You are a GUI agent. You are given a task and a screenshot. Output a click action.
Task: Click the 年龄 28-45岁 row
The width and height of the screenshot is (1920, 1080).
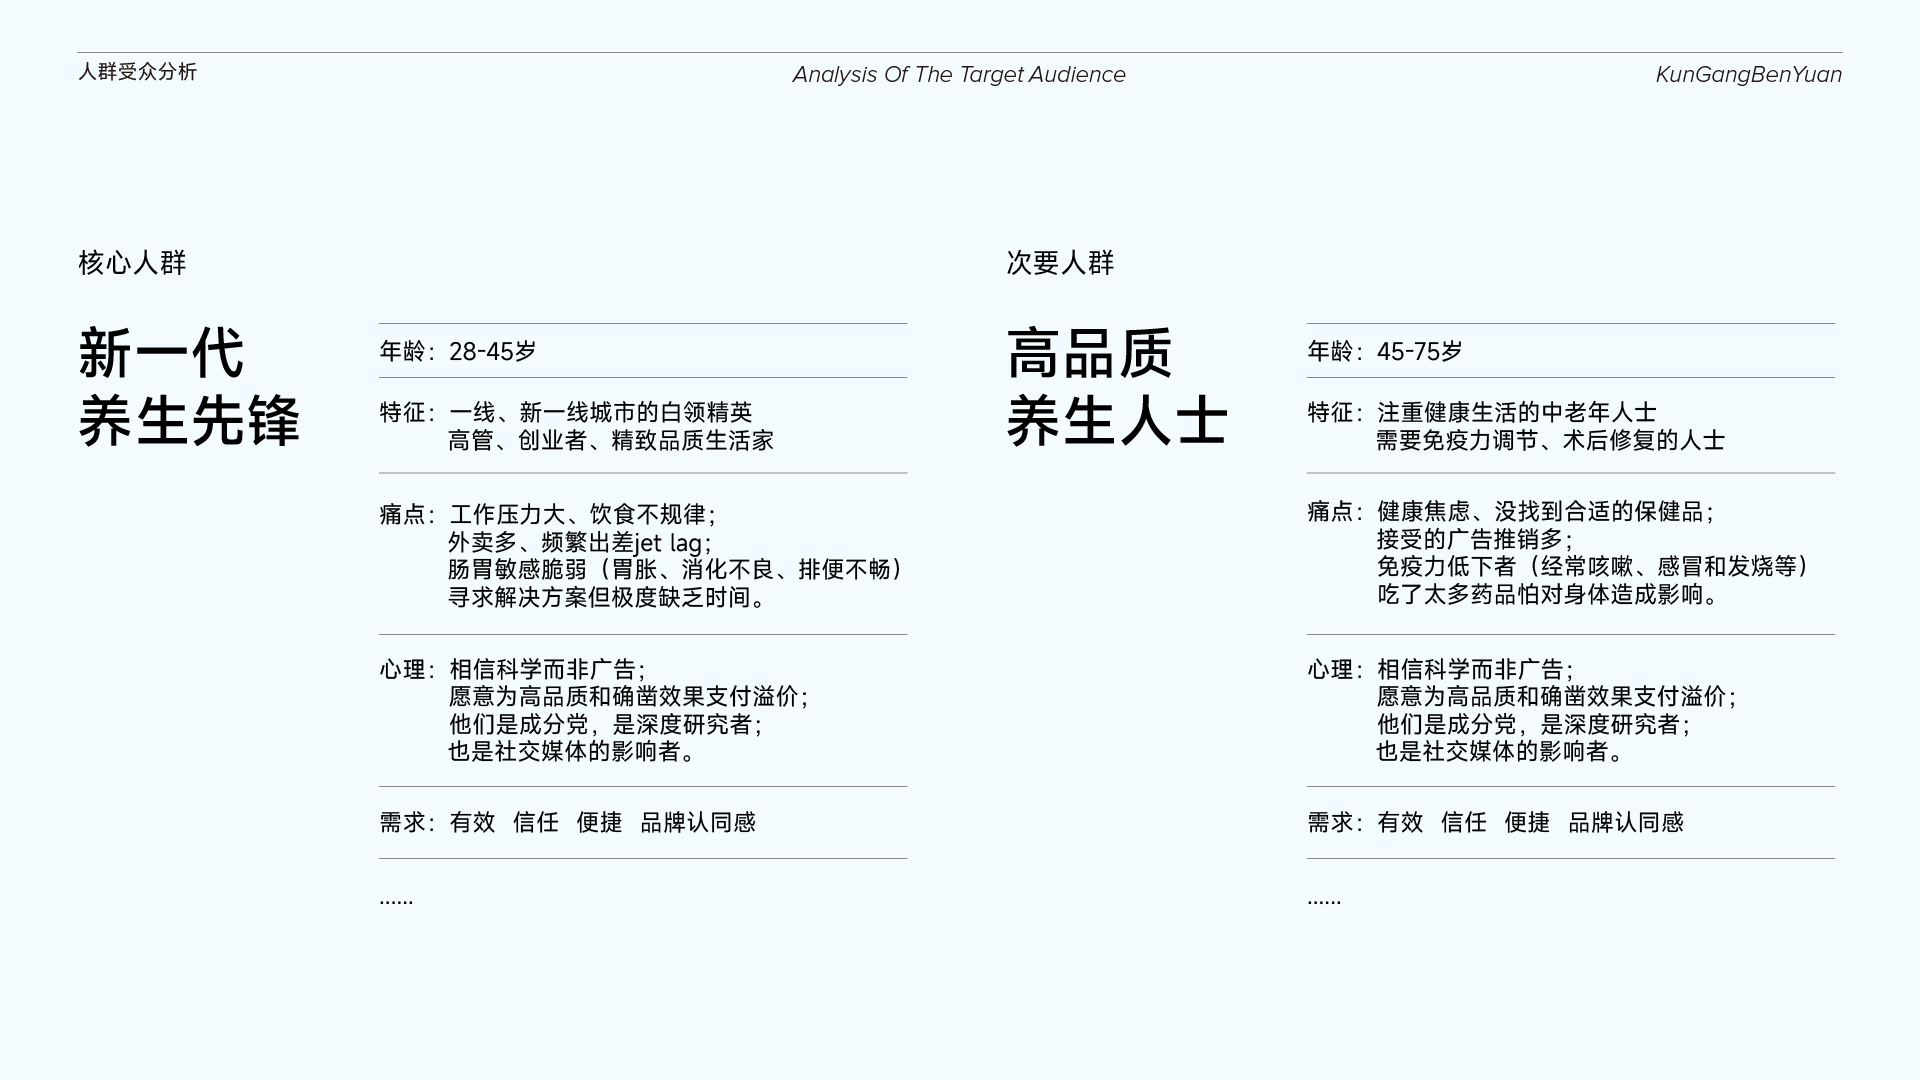pyautogui.click(x=458, y=351)
